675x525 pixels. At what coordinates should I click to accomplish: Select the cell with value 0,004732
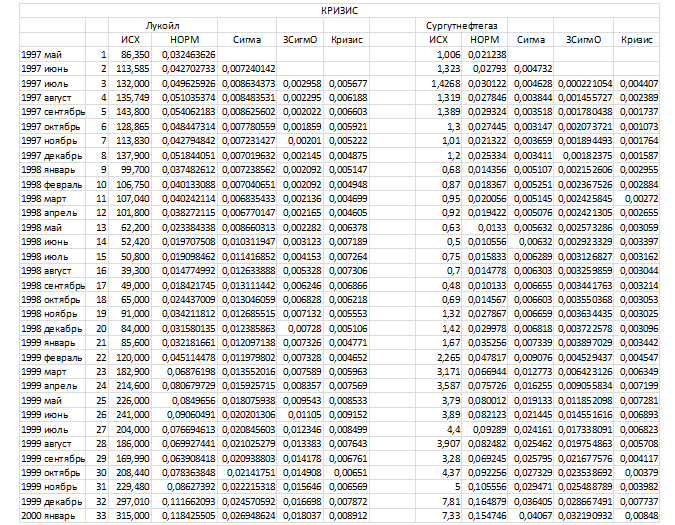[530, 69]
